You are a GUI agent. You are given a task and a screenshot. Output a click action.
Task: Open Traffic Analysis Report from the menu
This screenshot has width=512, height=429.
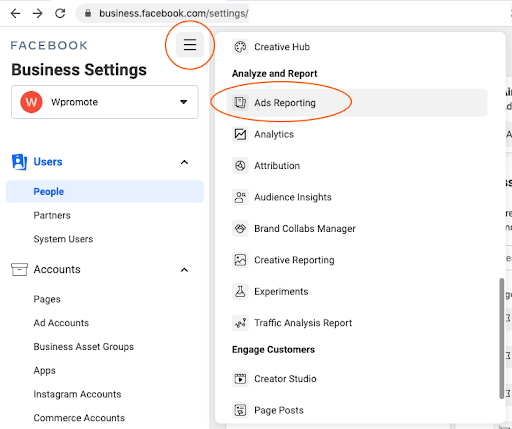pos(303,323)
